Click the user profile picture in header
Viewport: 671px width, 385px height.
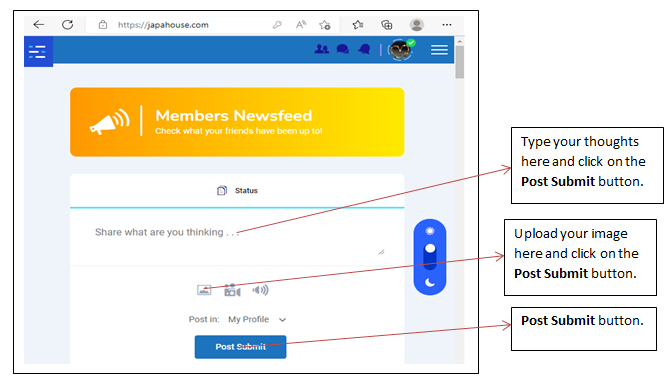(x=400, y=50)
